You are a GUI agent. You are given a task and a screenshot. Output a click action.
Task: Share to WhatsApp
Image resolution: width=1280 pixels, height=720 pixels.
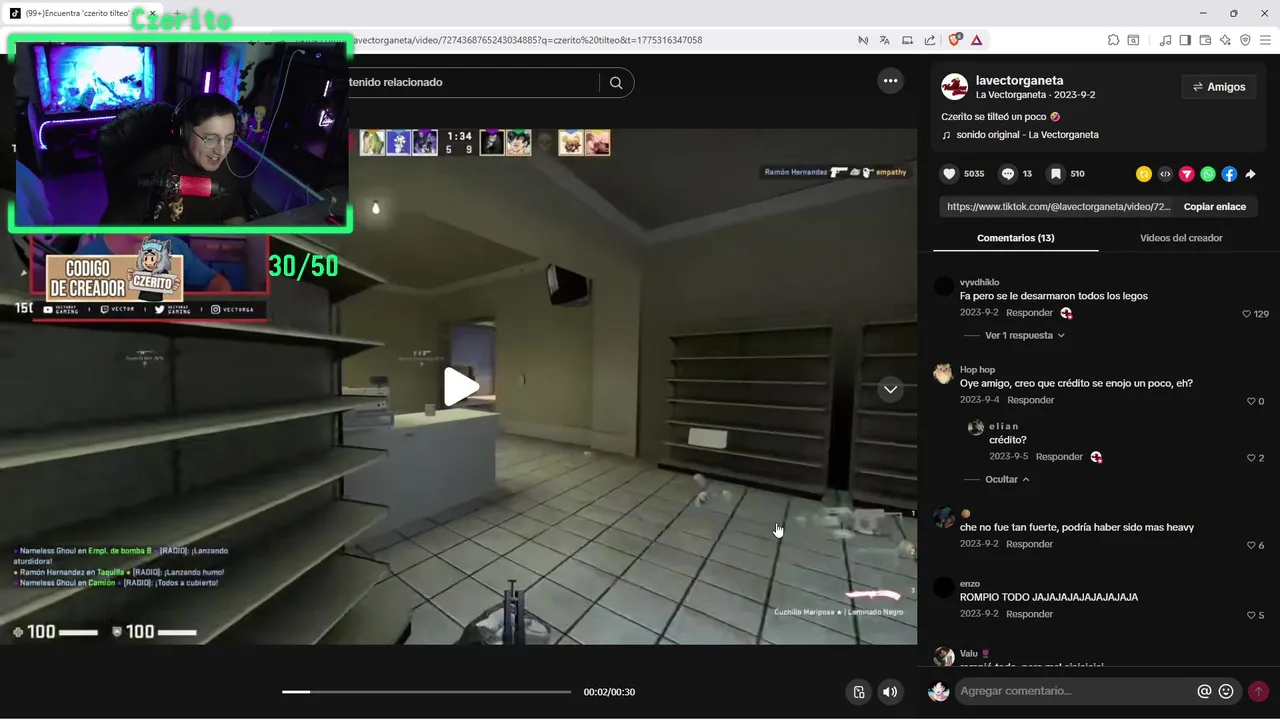point(1208,174)
